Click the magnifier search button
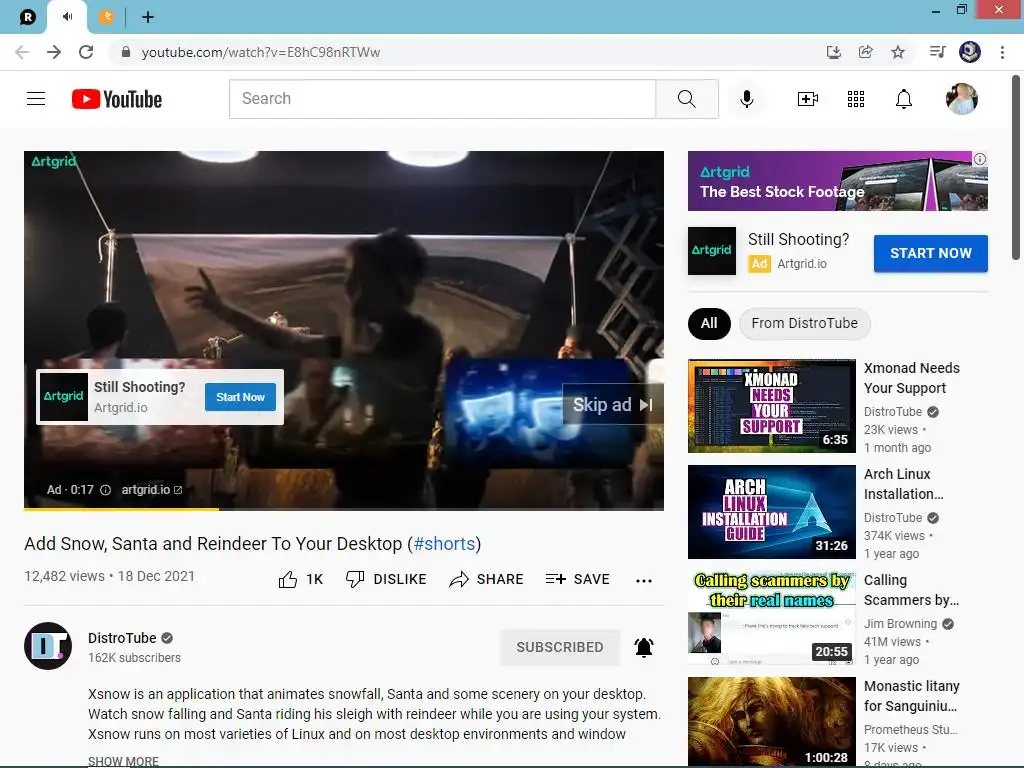Viewport: 1024px width, 768px height. [x=687, y=99]
